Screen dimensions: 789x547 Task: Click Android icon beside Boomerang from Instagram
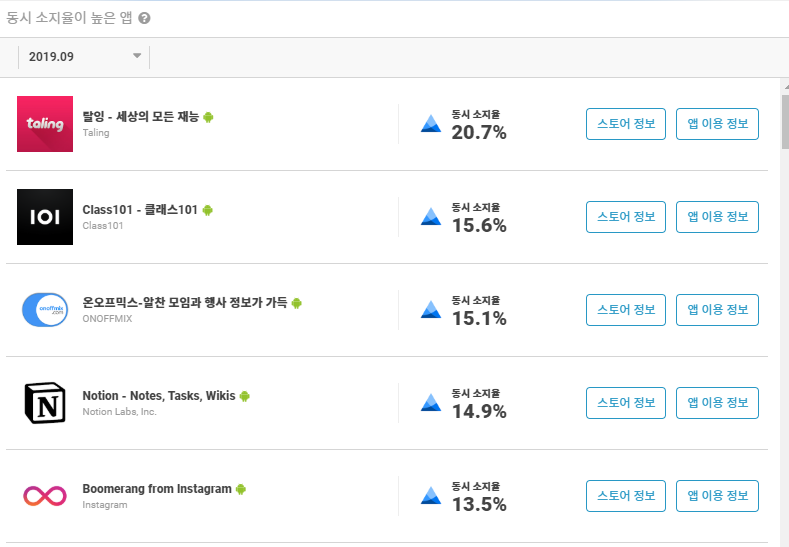[241, 489]
